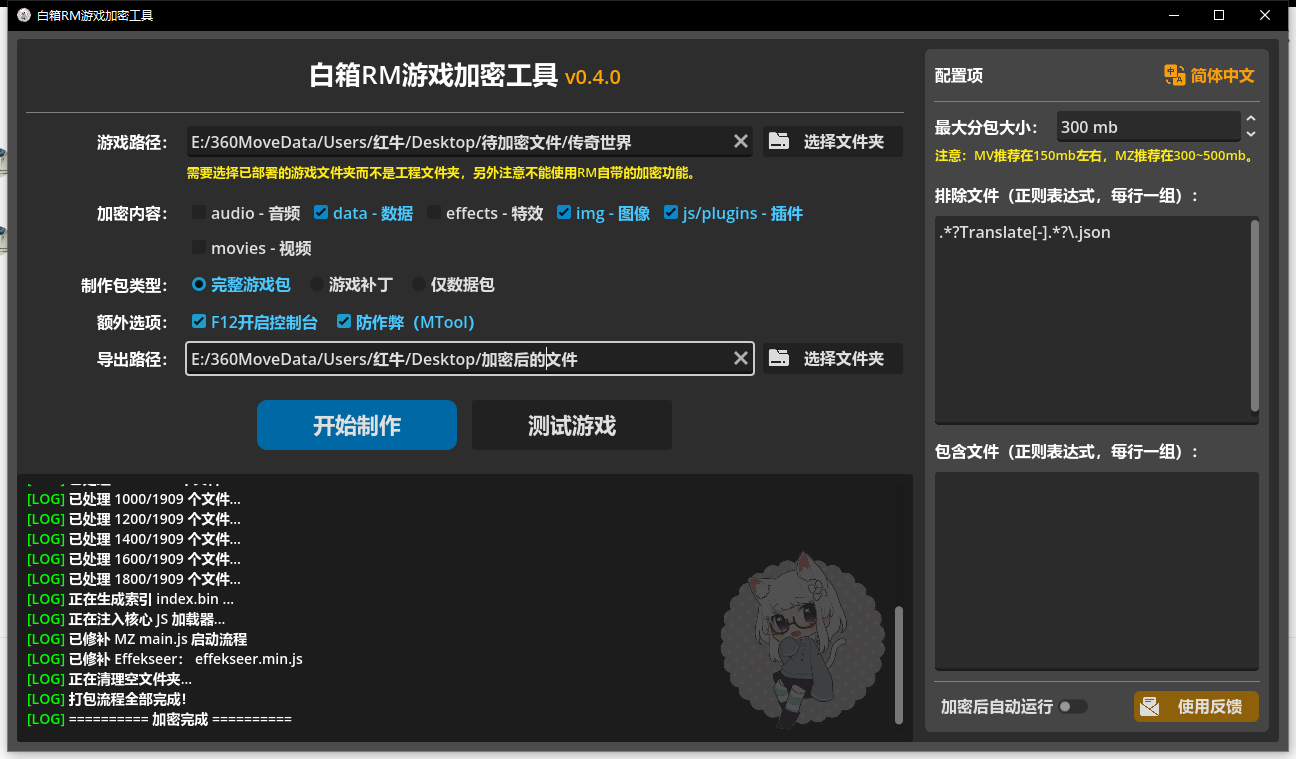Click log line 已修补 MZ main.js 启动流程
Screen dimensions: 1296x759
click(137, 639)
